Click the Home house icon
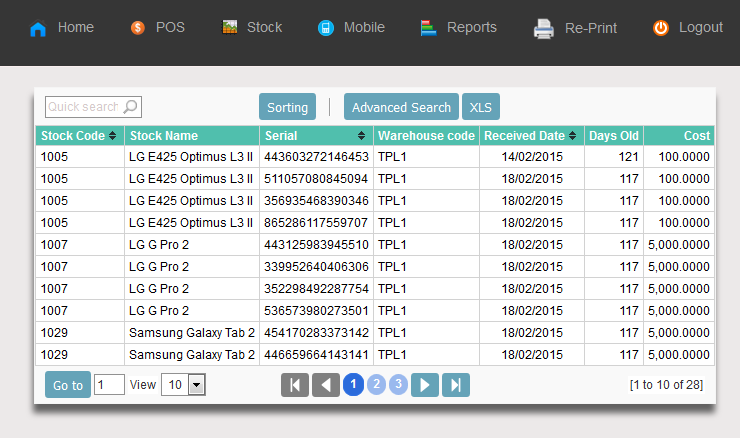Viewport: 740px width, 438px height. point(38,29)
